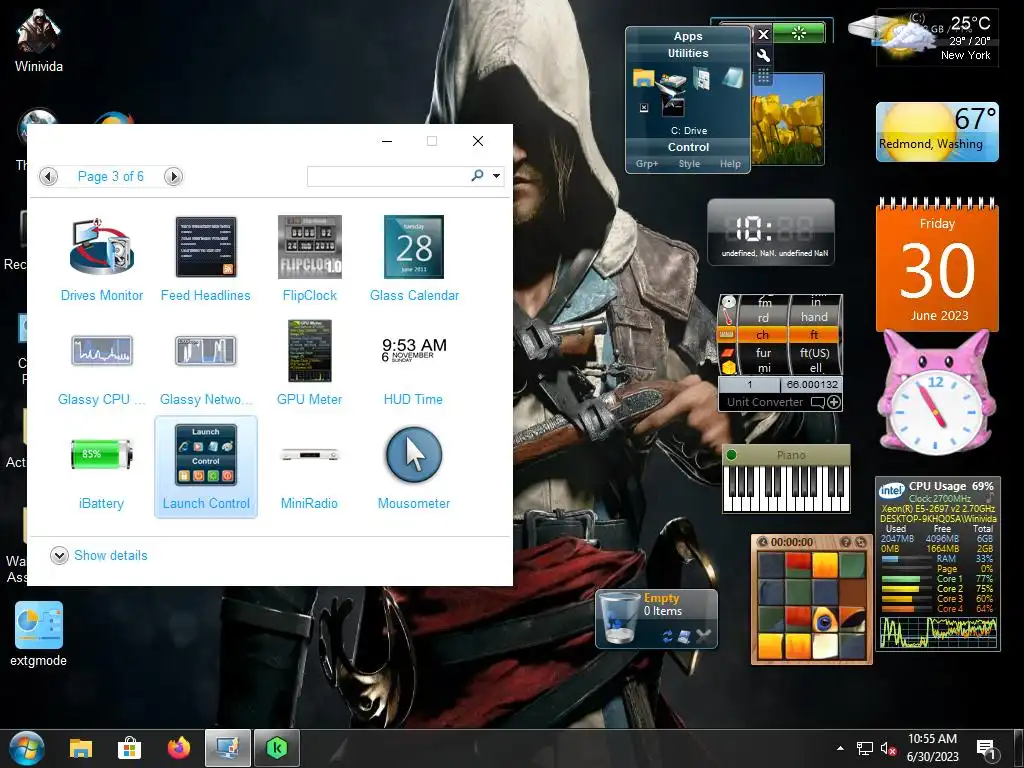Open gadget options wrench icon
This screenshot has height=768, width=1024.
[763, 56]
